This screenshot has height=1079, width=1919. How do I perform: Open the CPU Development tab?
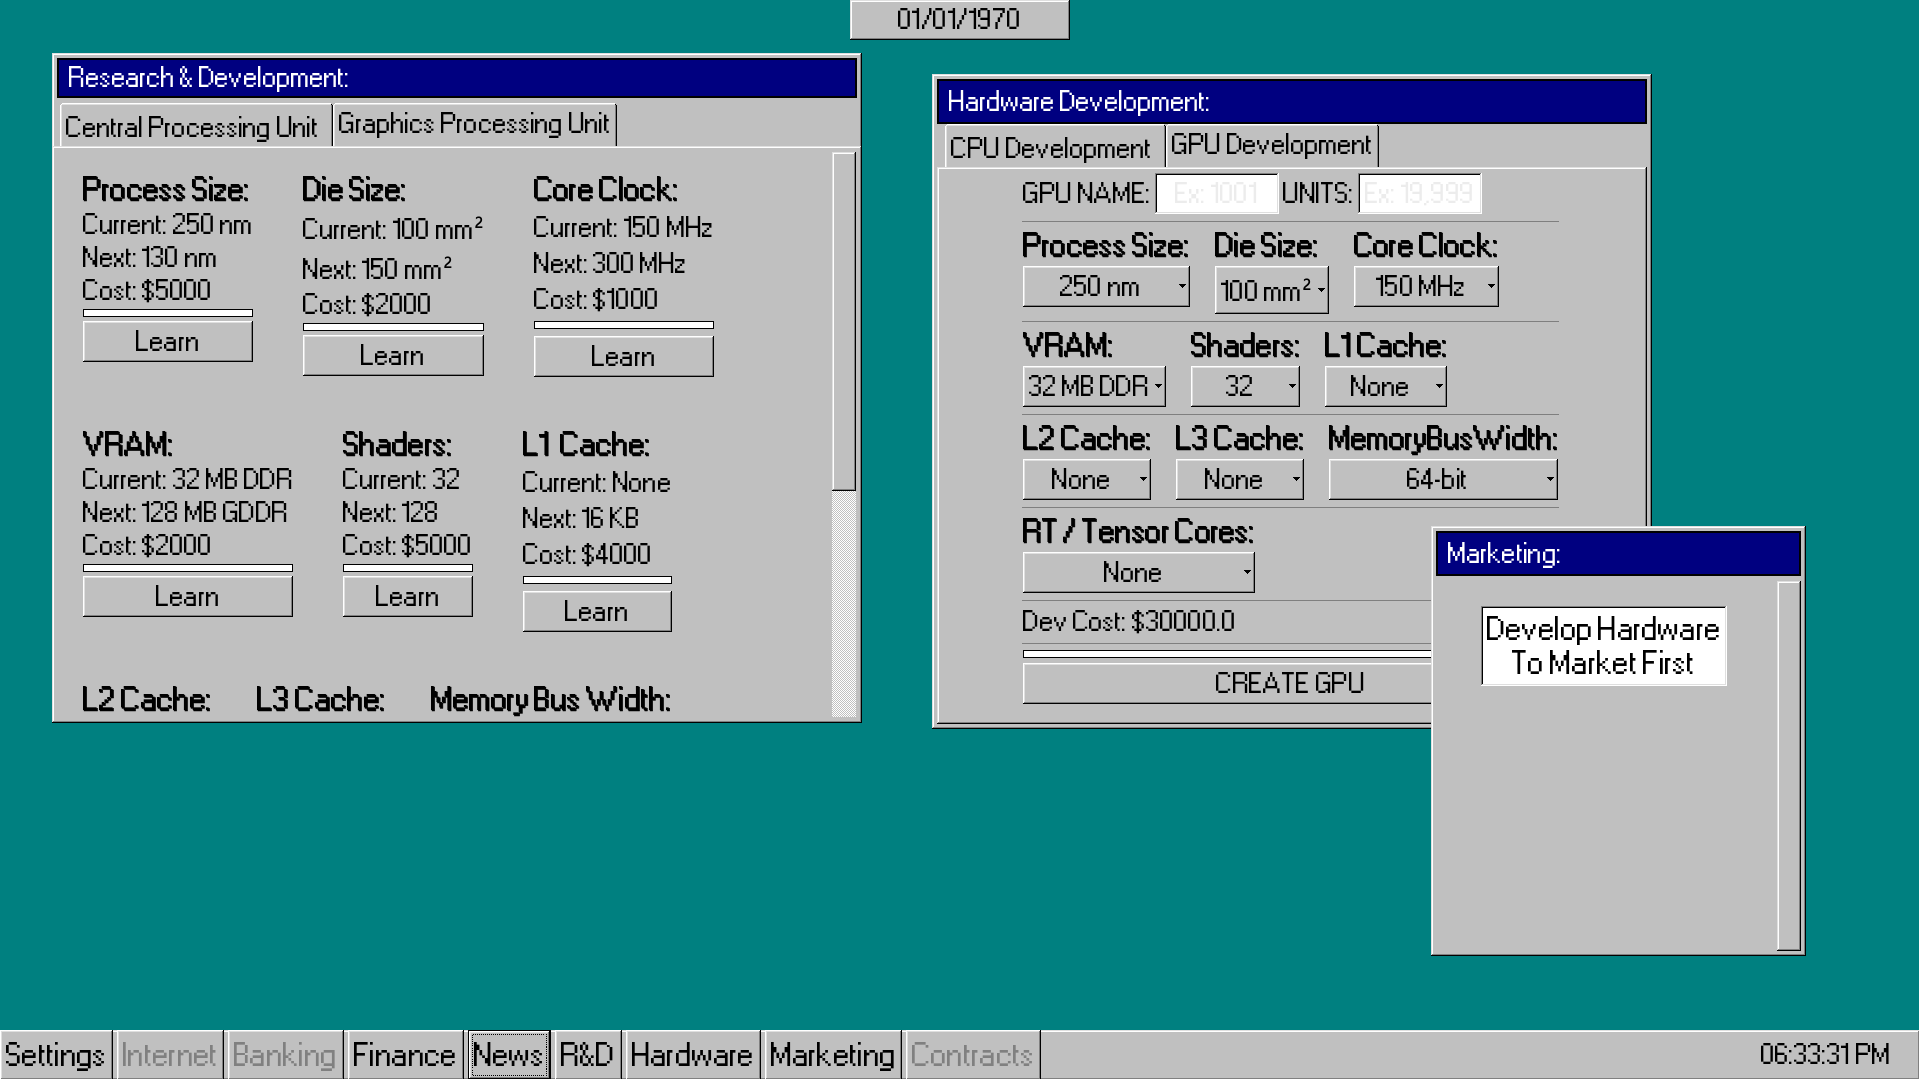point(1049,148)
